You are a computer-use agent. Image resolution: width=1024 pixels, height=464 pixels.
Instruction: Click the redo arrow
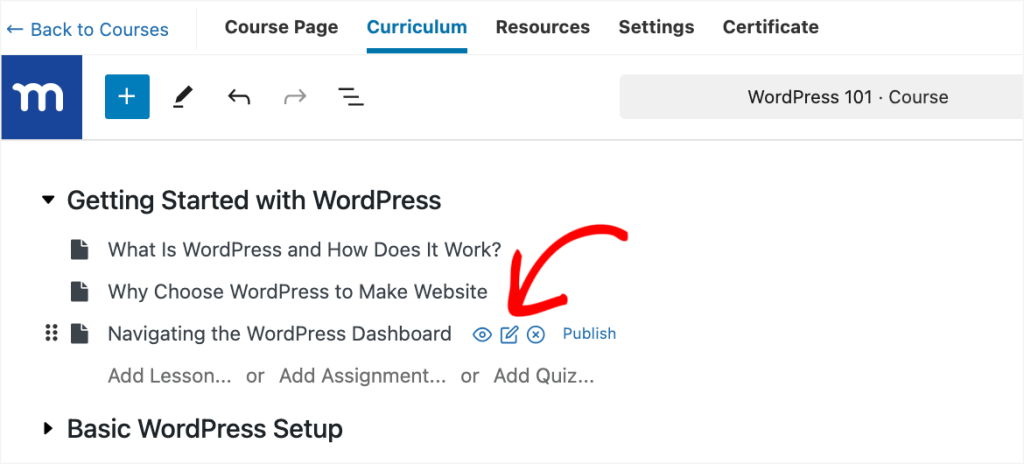tap(295, 97)
